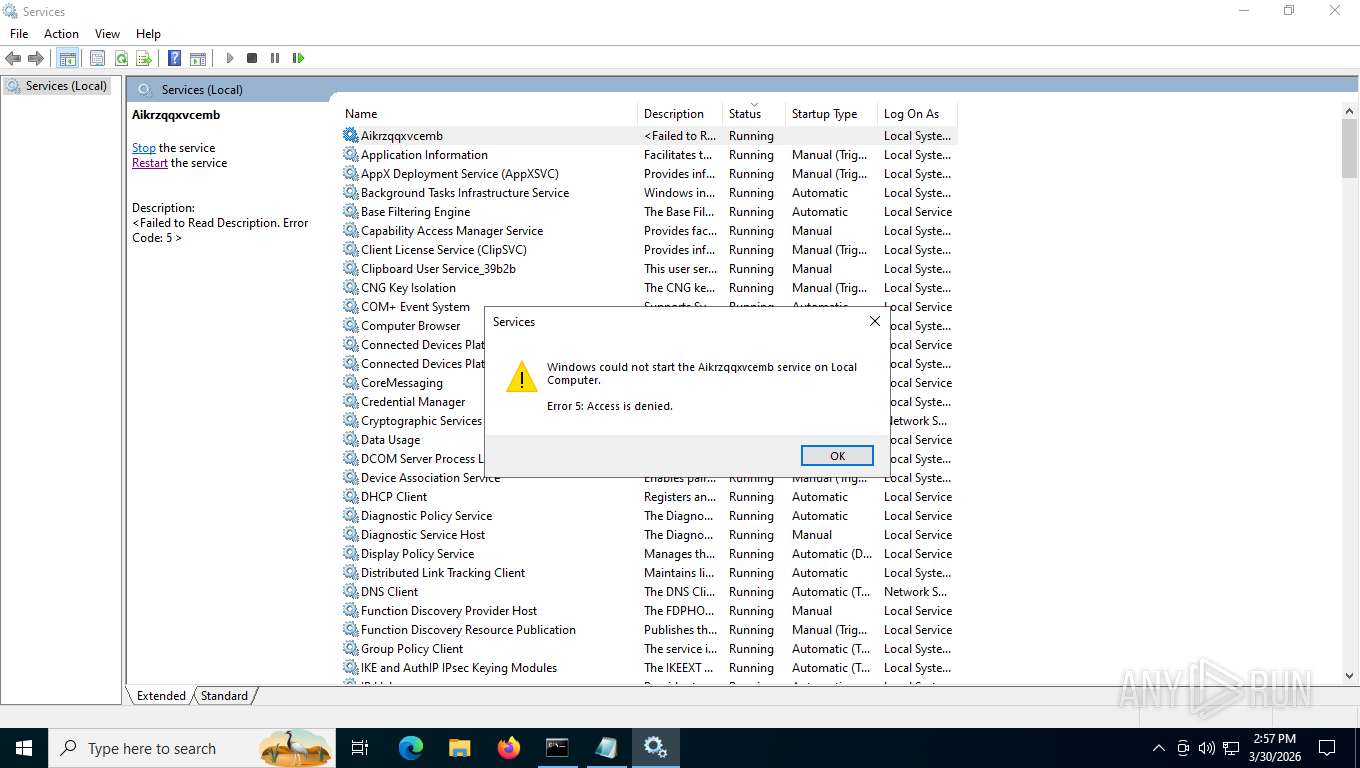Screen dimensions: 1360x768
Task: Open the Windows Start button
Action: [24, 748]
